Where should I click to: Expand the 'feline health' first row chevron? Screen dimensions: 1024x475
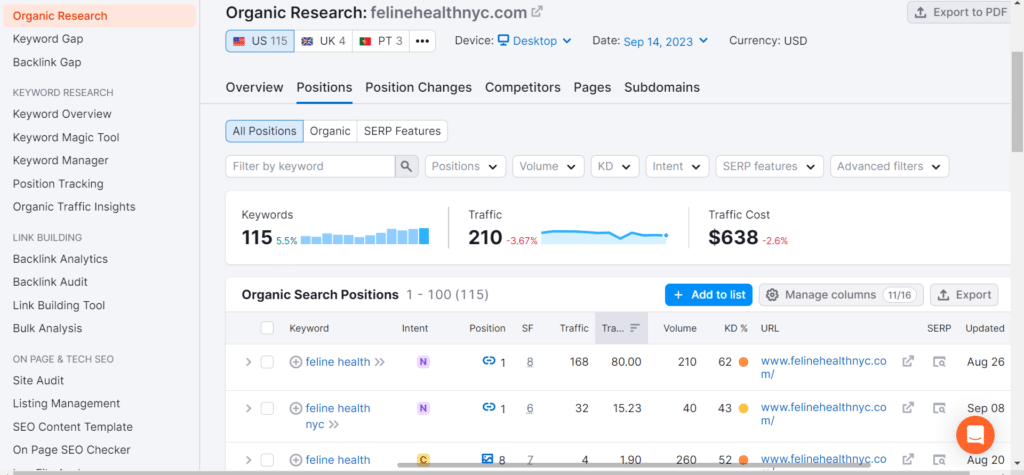pyautogui.click(x=248, y=362)
